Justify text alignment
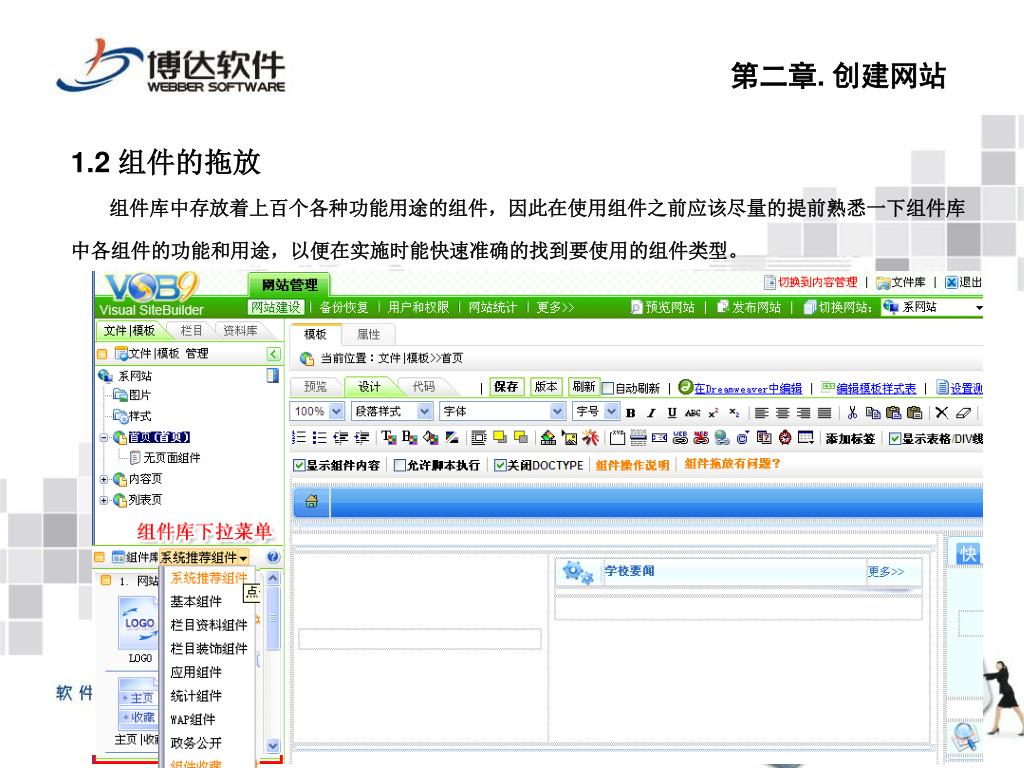The image size is (1024, 768). pyautogui.click(x=824, y=413)
